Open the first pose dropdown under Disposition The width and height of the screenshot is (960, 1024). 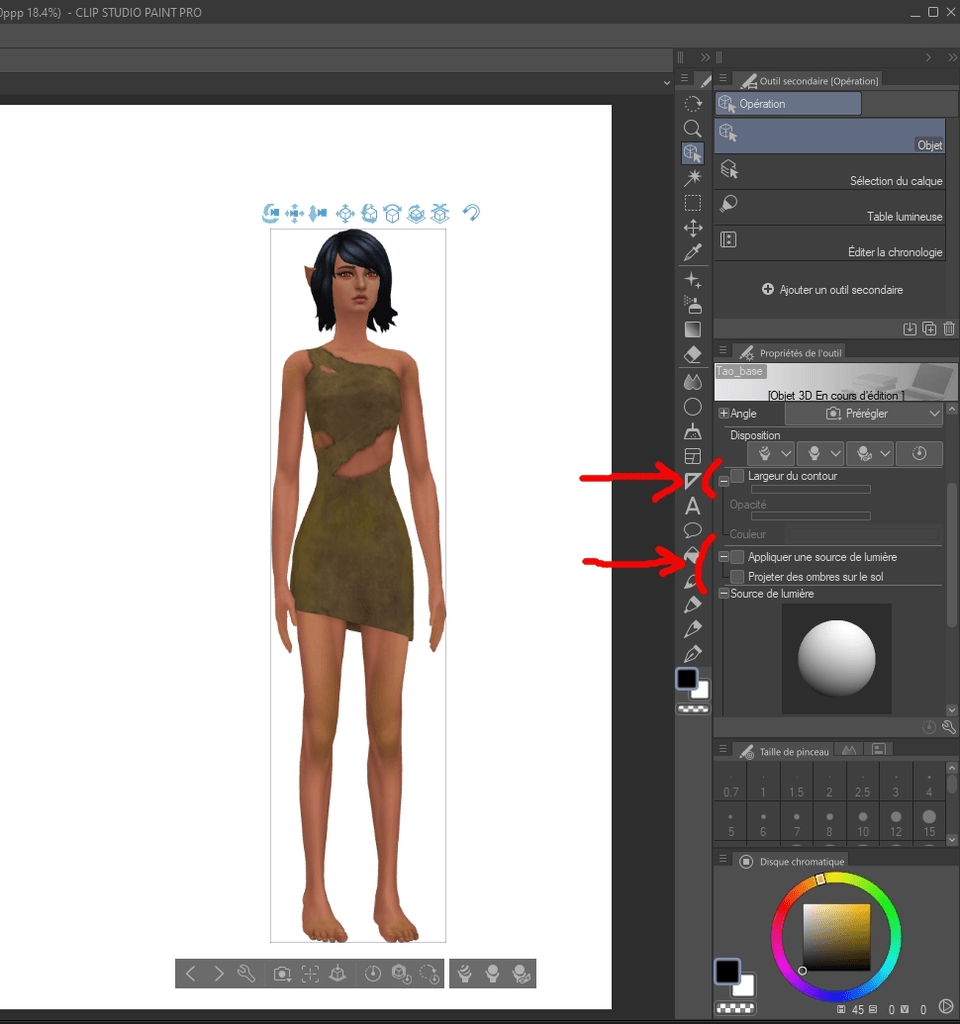coord(770,453)
